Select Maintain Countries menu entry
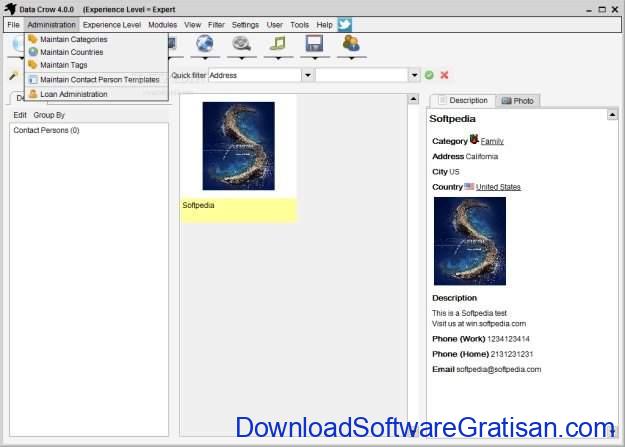The height and width of the screenshot is (447, 625). click(x=71, y=52)
